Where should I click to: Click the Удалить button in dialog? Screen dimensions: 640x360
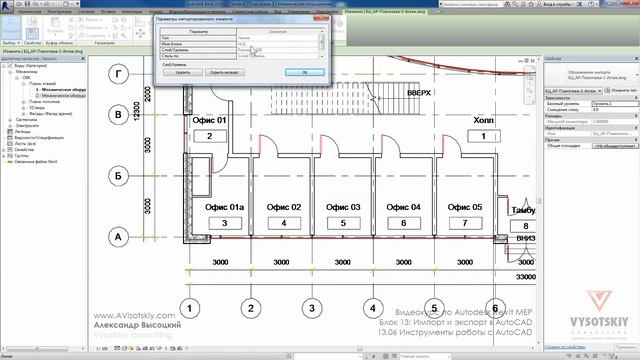(183, 72)
